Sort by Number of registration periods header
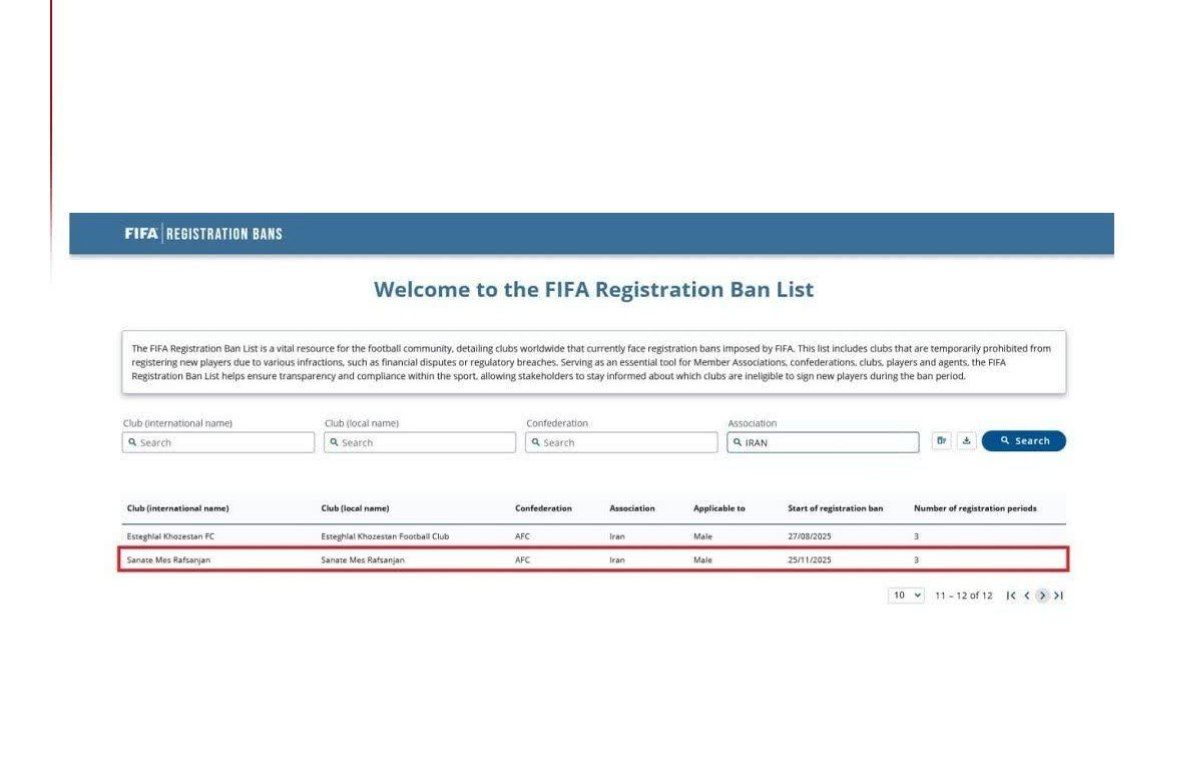 point(975,509)
